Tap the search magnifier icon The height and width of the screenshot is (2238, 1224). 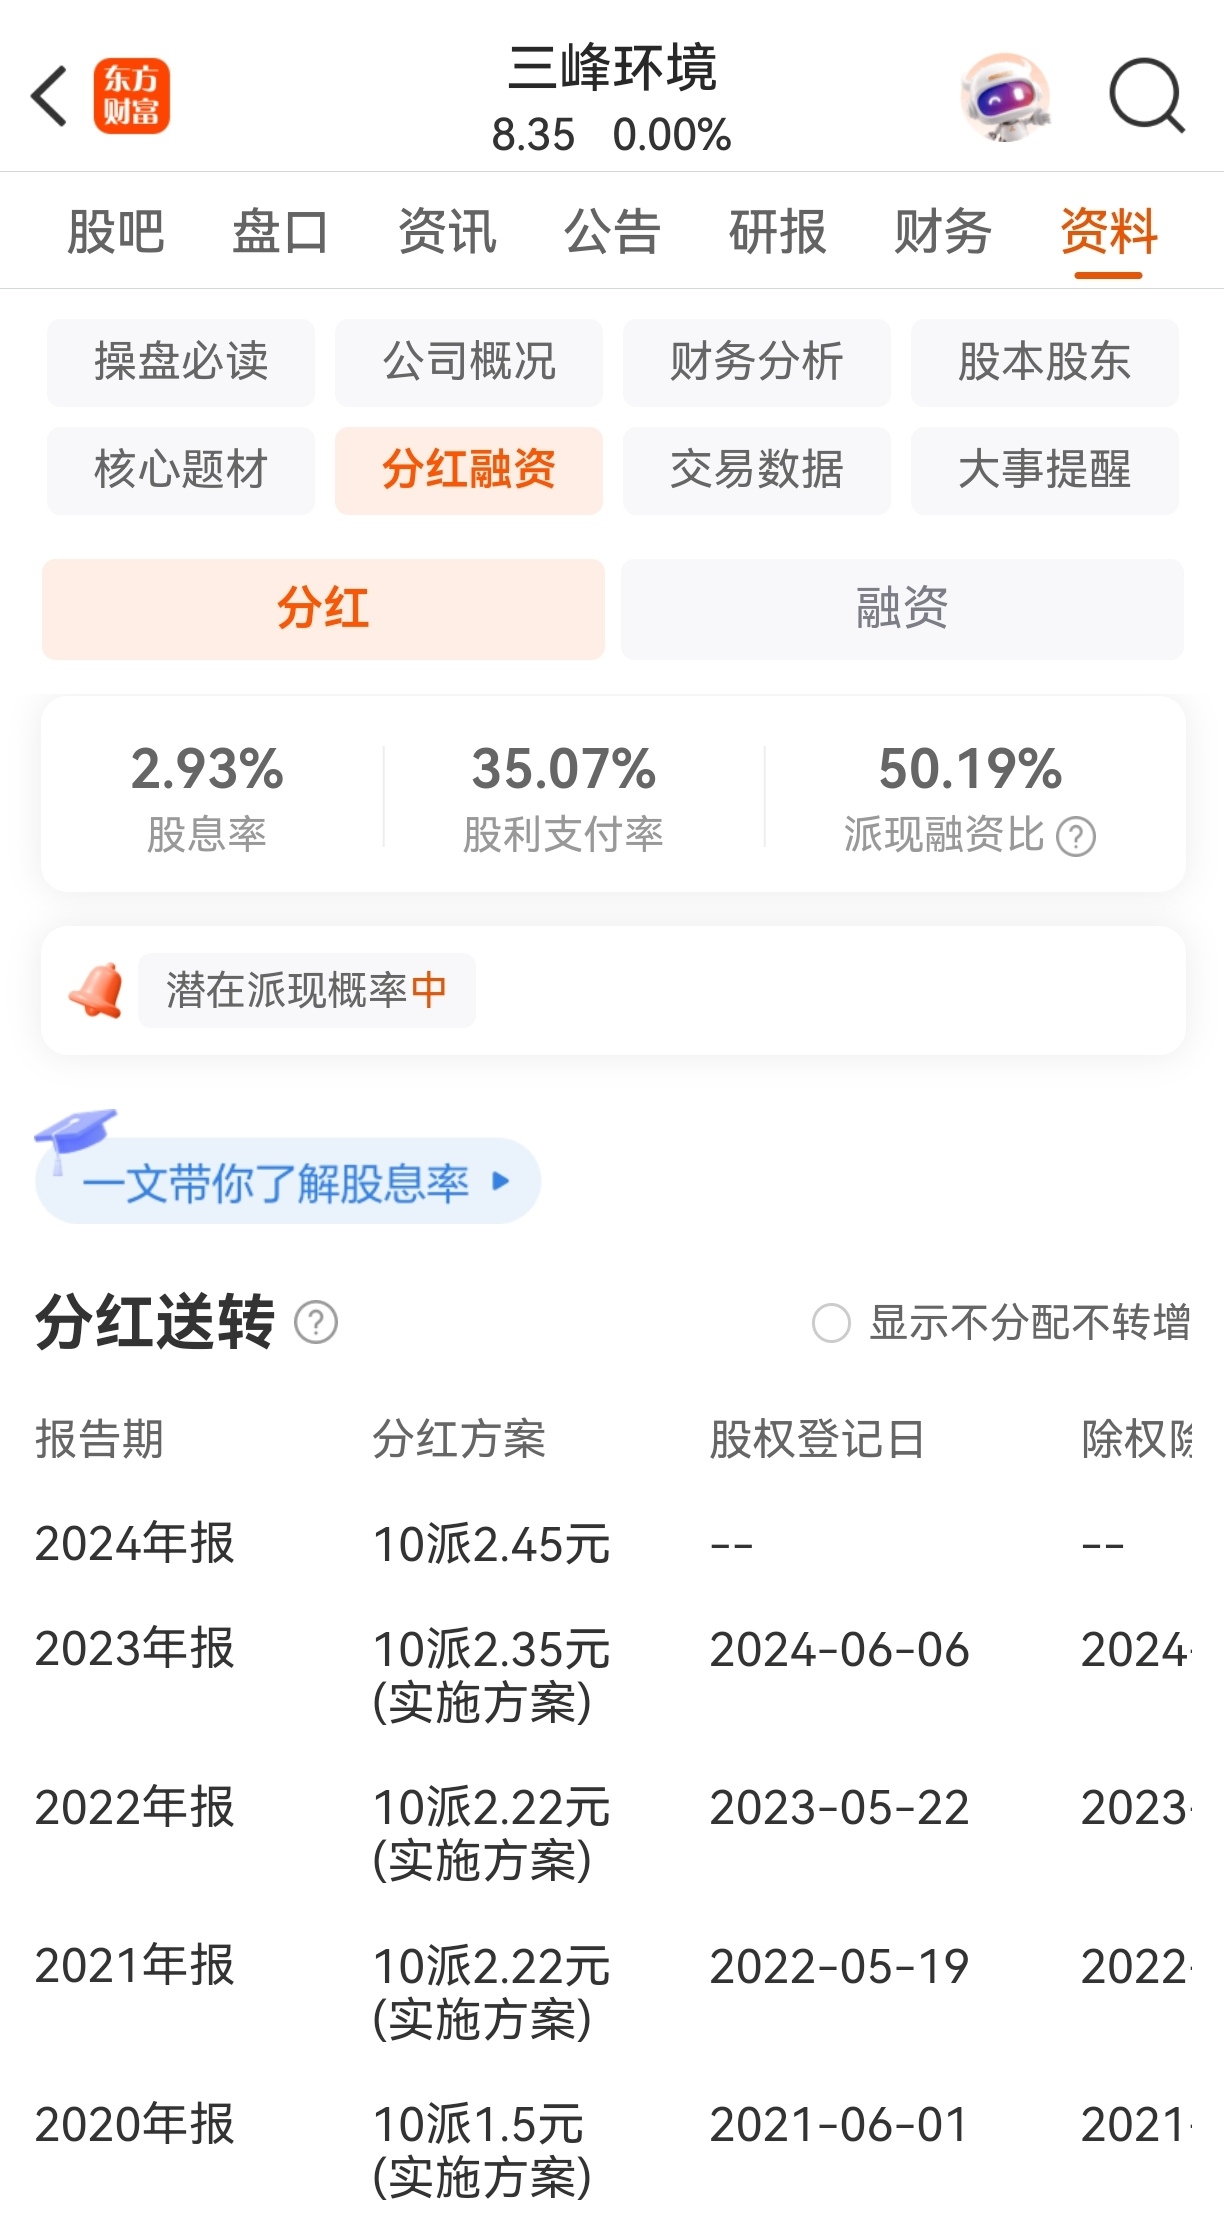[x=1147, y=96]
